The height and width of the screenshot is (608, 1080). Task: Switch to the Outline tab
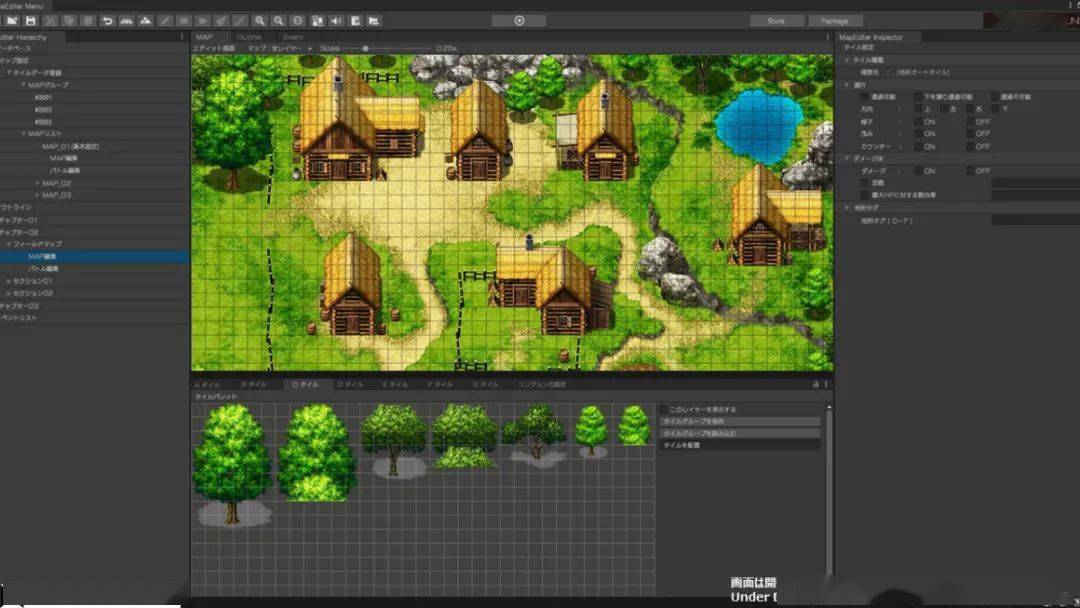coord(249,37)
